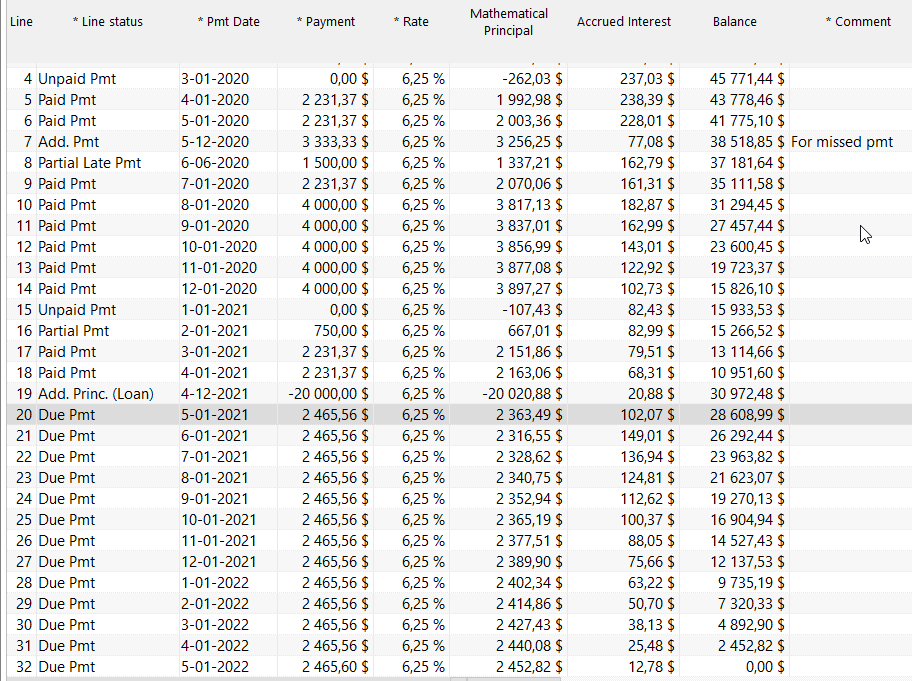
Task: Select balance 2 452,82 $ in line 31
Action: [x=735, y=646]
